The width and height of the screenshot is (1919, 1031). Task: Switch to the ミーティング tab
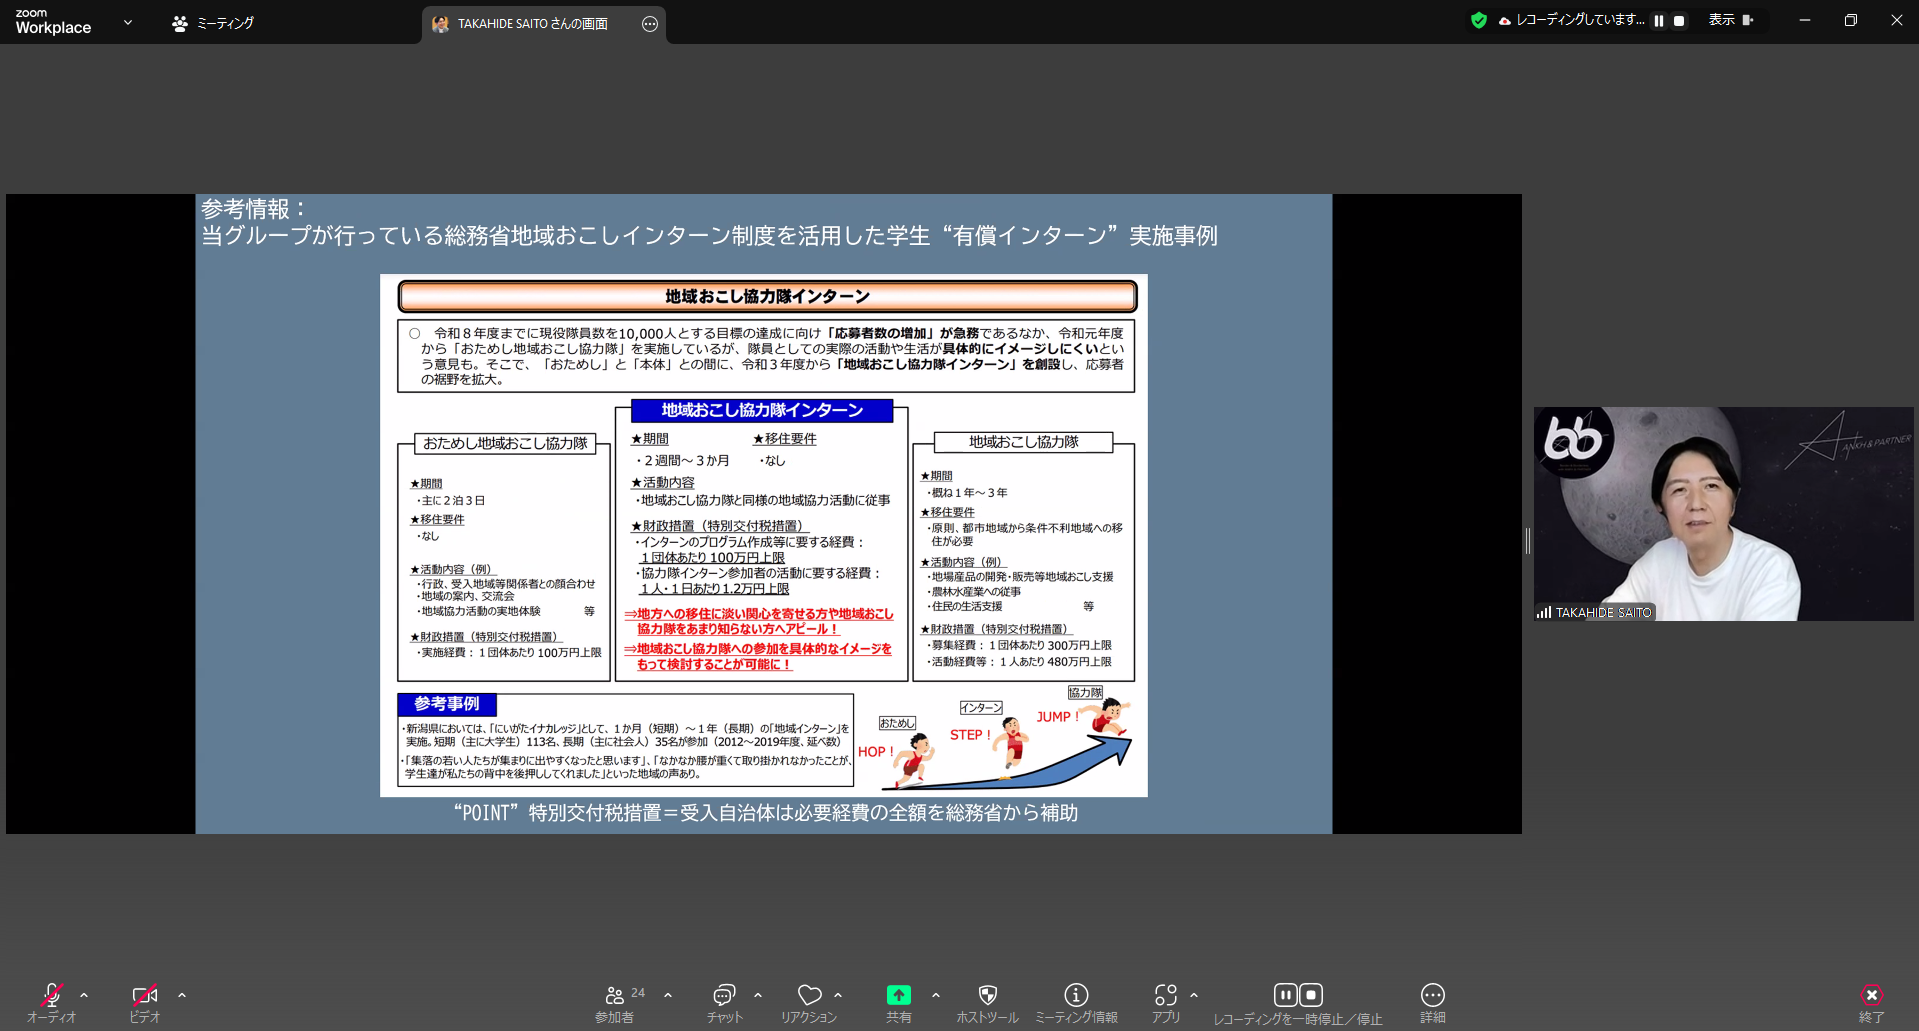tap(213, 23)
